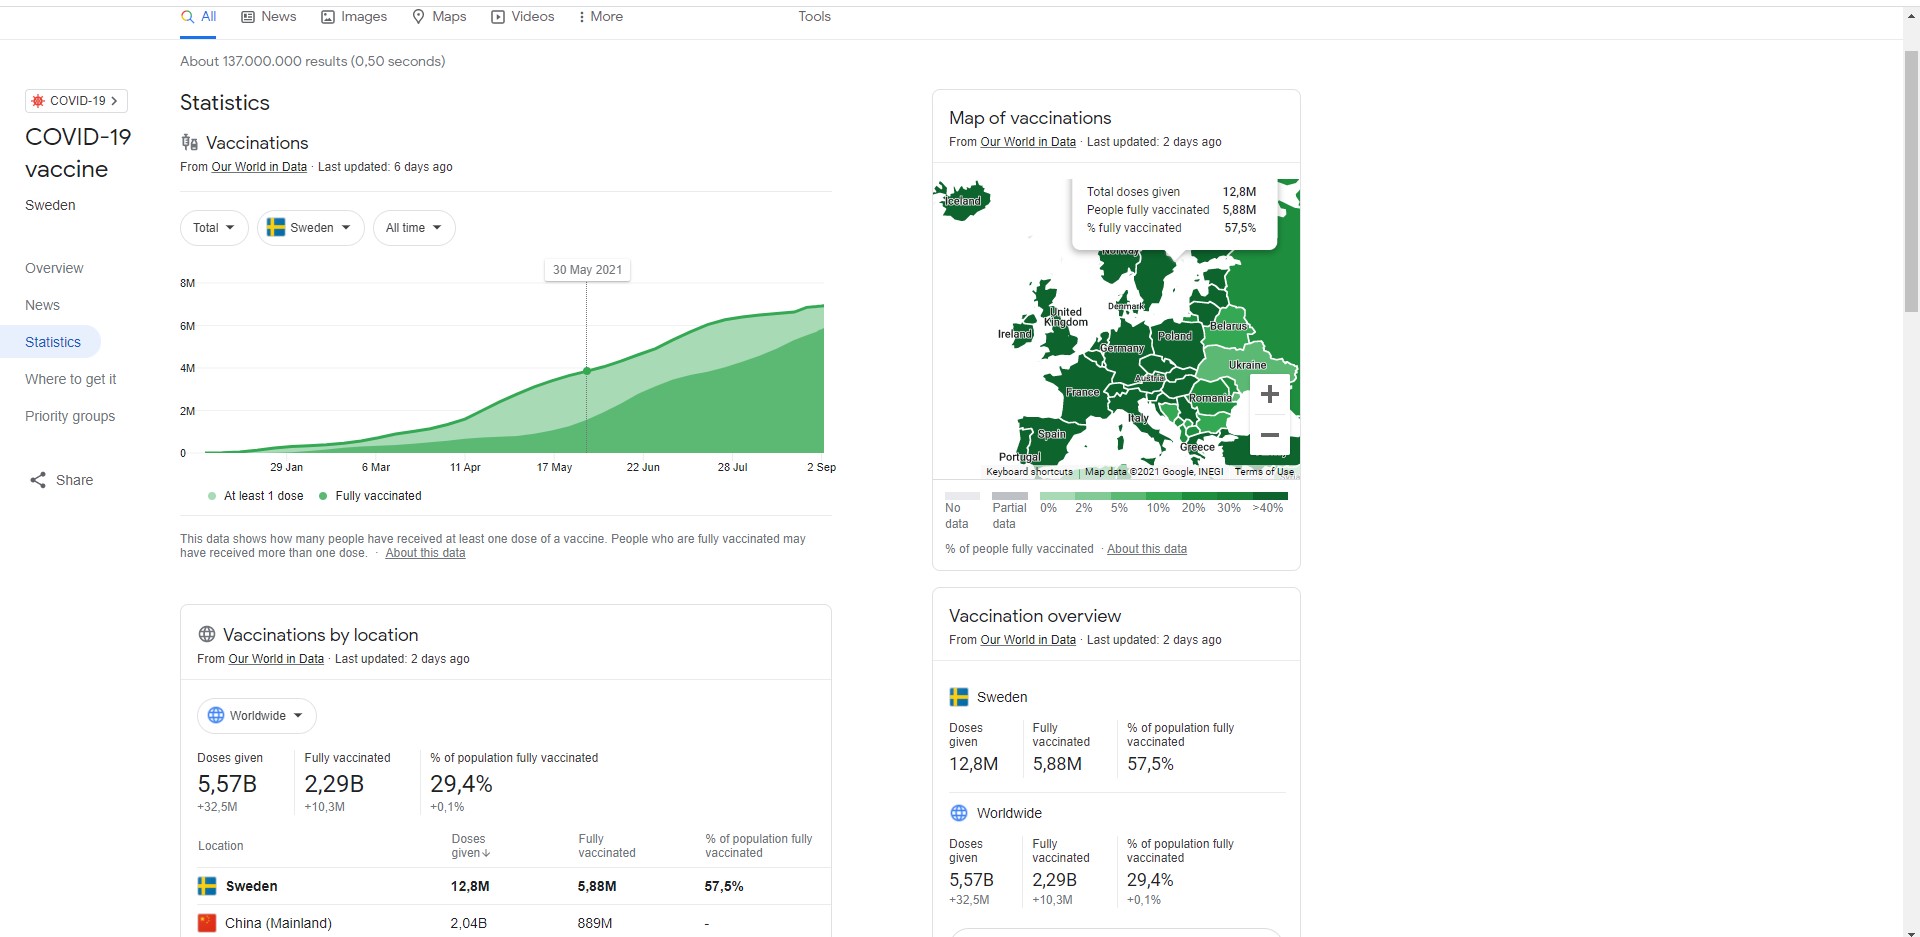Image resolution: width=1920 pixels, height=937 pixels.
Task: Click the Fully vaccinated legend dot
Action: pos(323,496)
